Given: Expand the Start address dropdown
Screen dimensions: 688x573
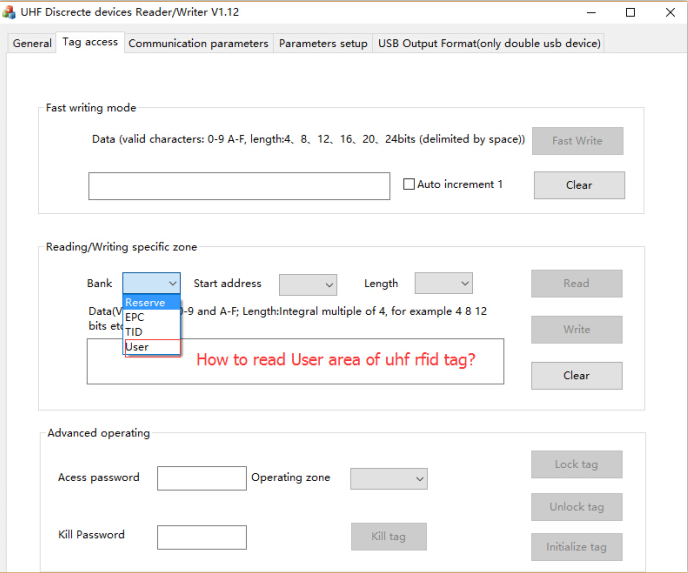Looking at the screenshot, I should coord(308,285).
